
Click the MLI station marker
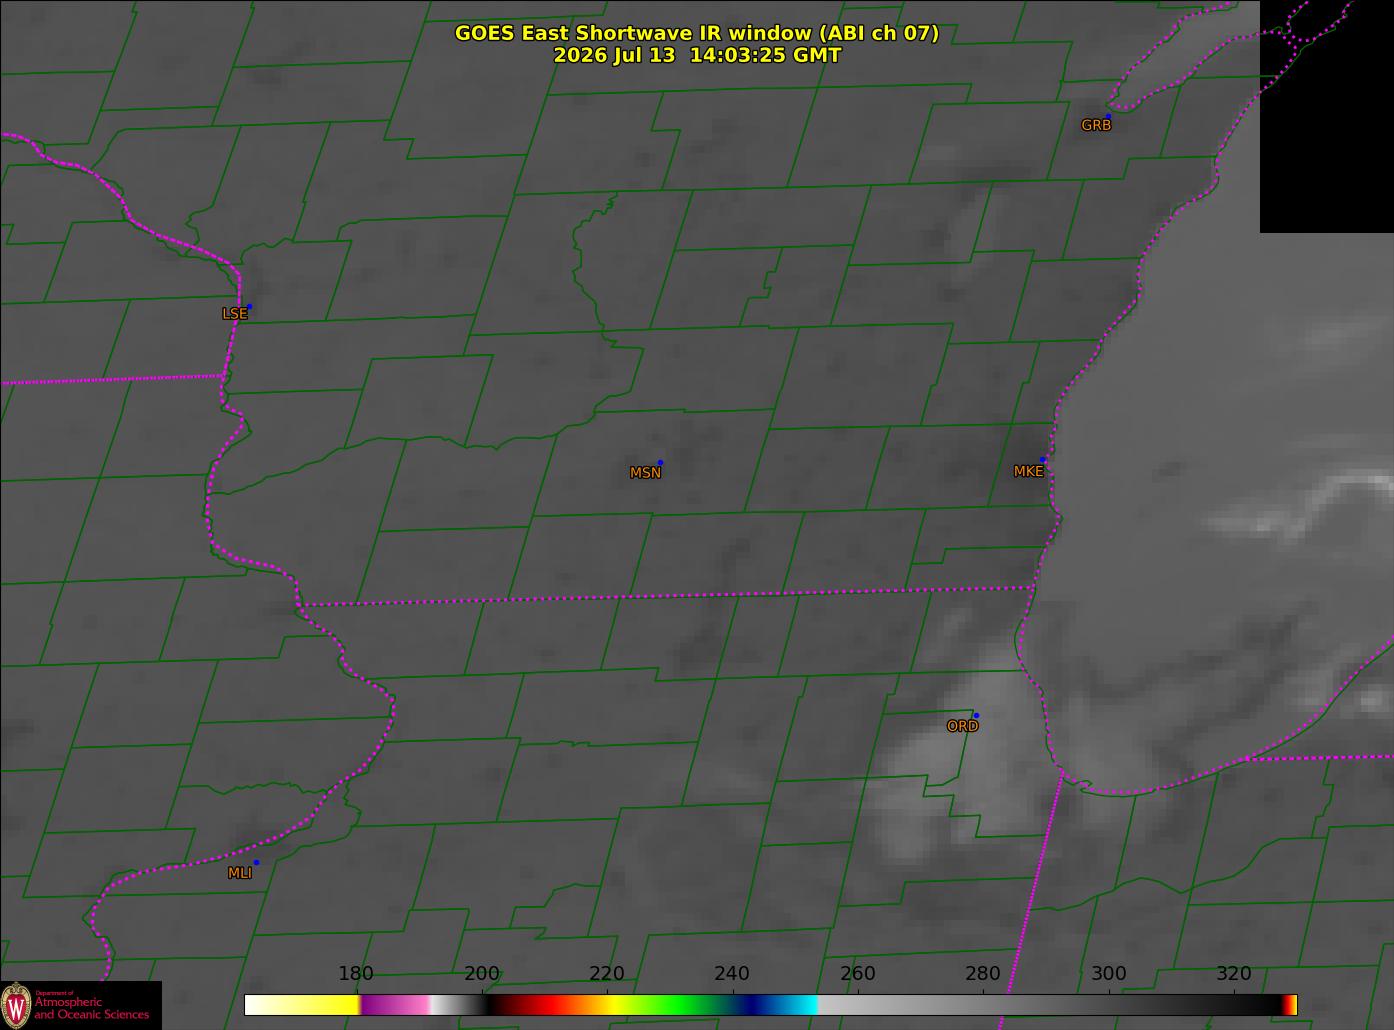(256, 862)
